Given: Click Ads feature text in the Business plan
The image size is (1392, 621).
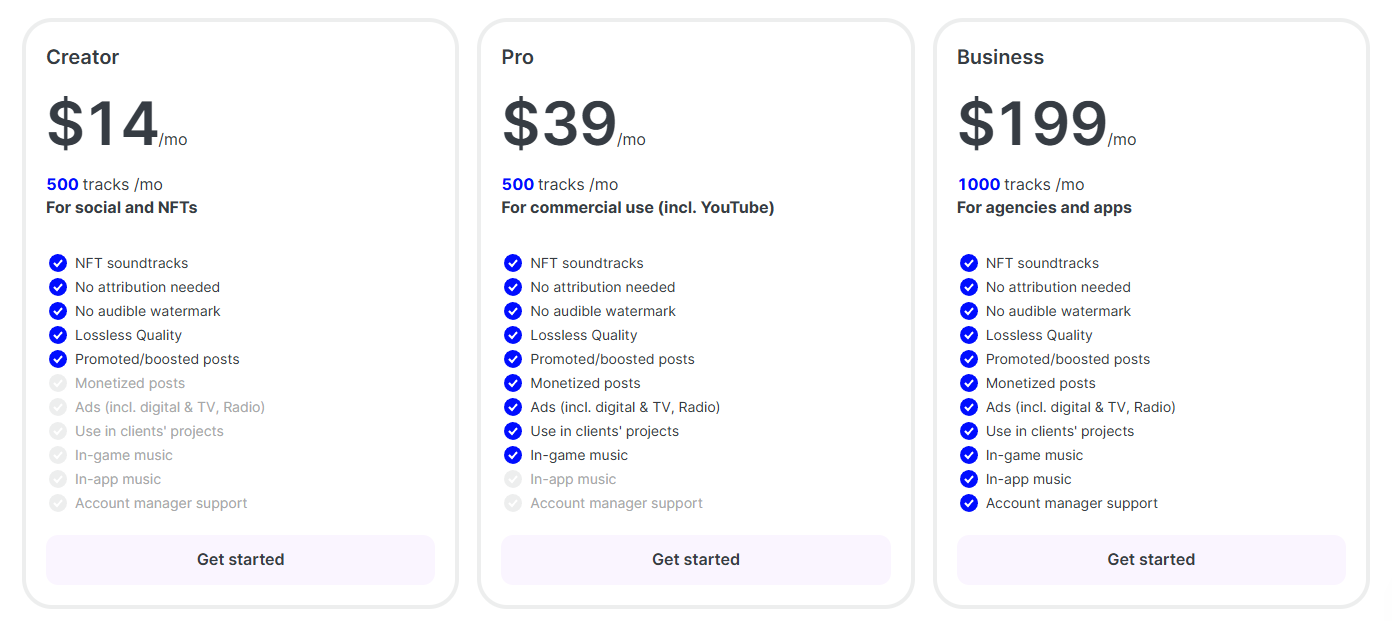Looking at the screenshot, I should point(1081,407).
